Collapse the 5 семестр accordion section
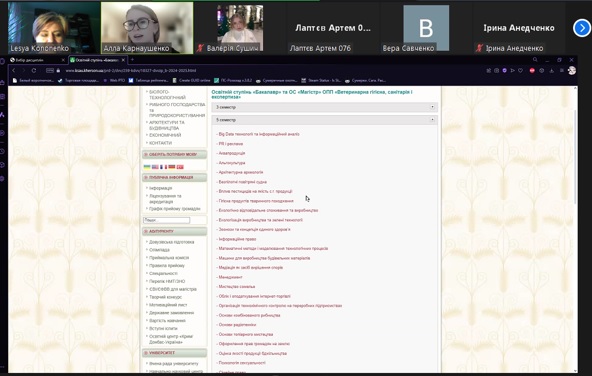Image resolution: width=592 pixels, height=376 pixels. coord(324,120)
